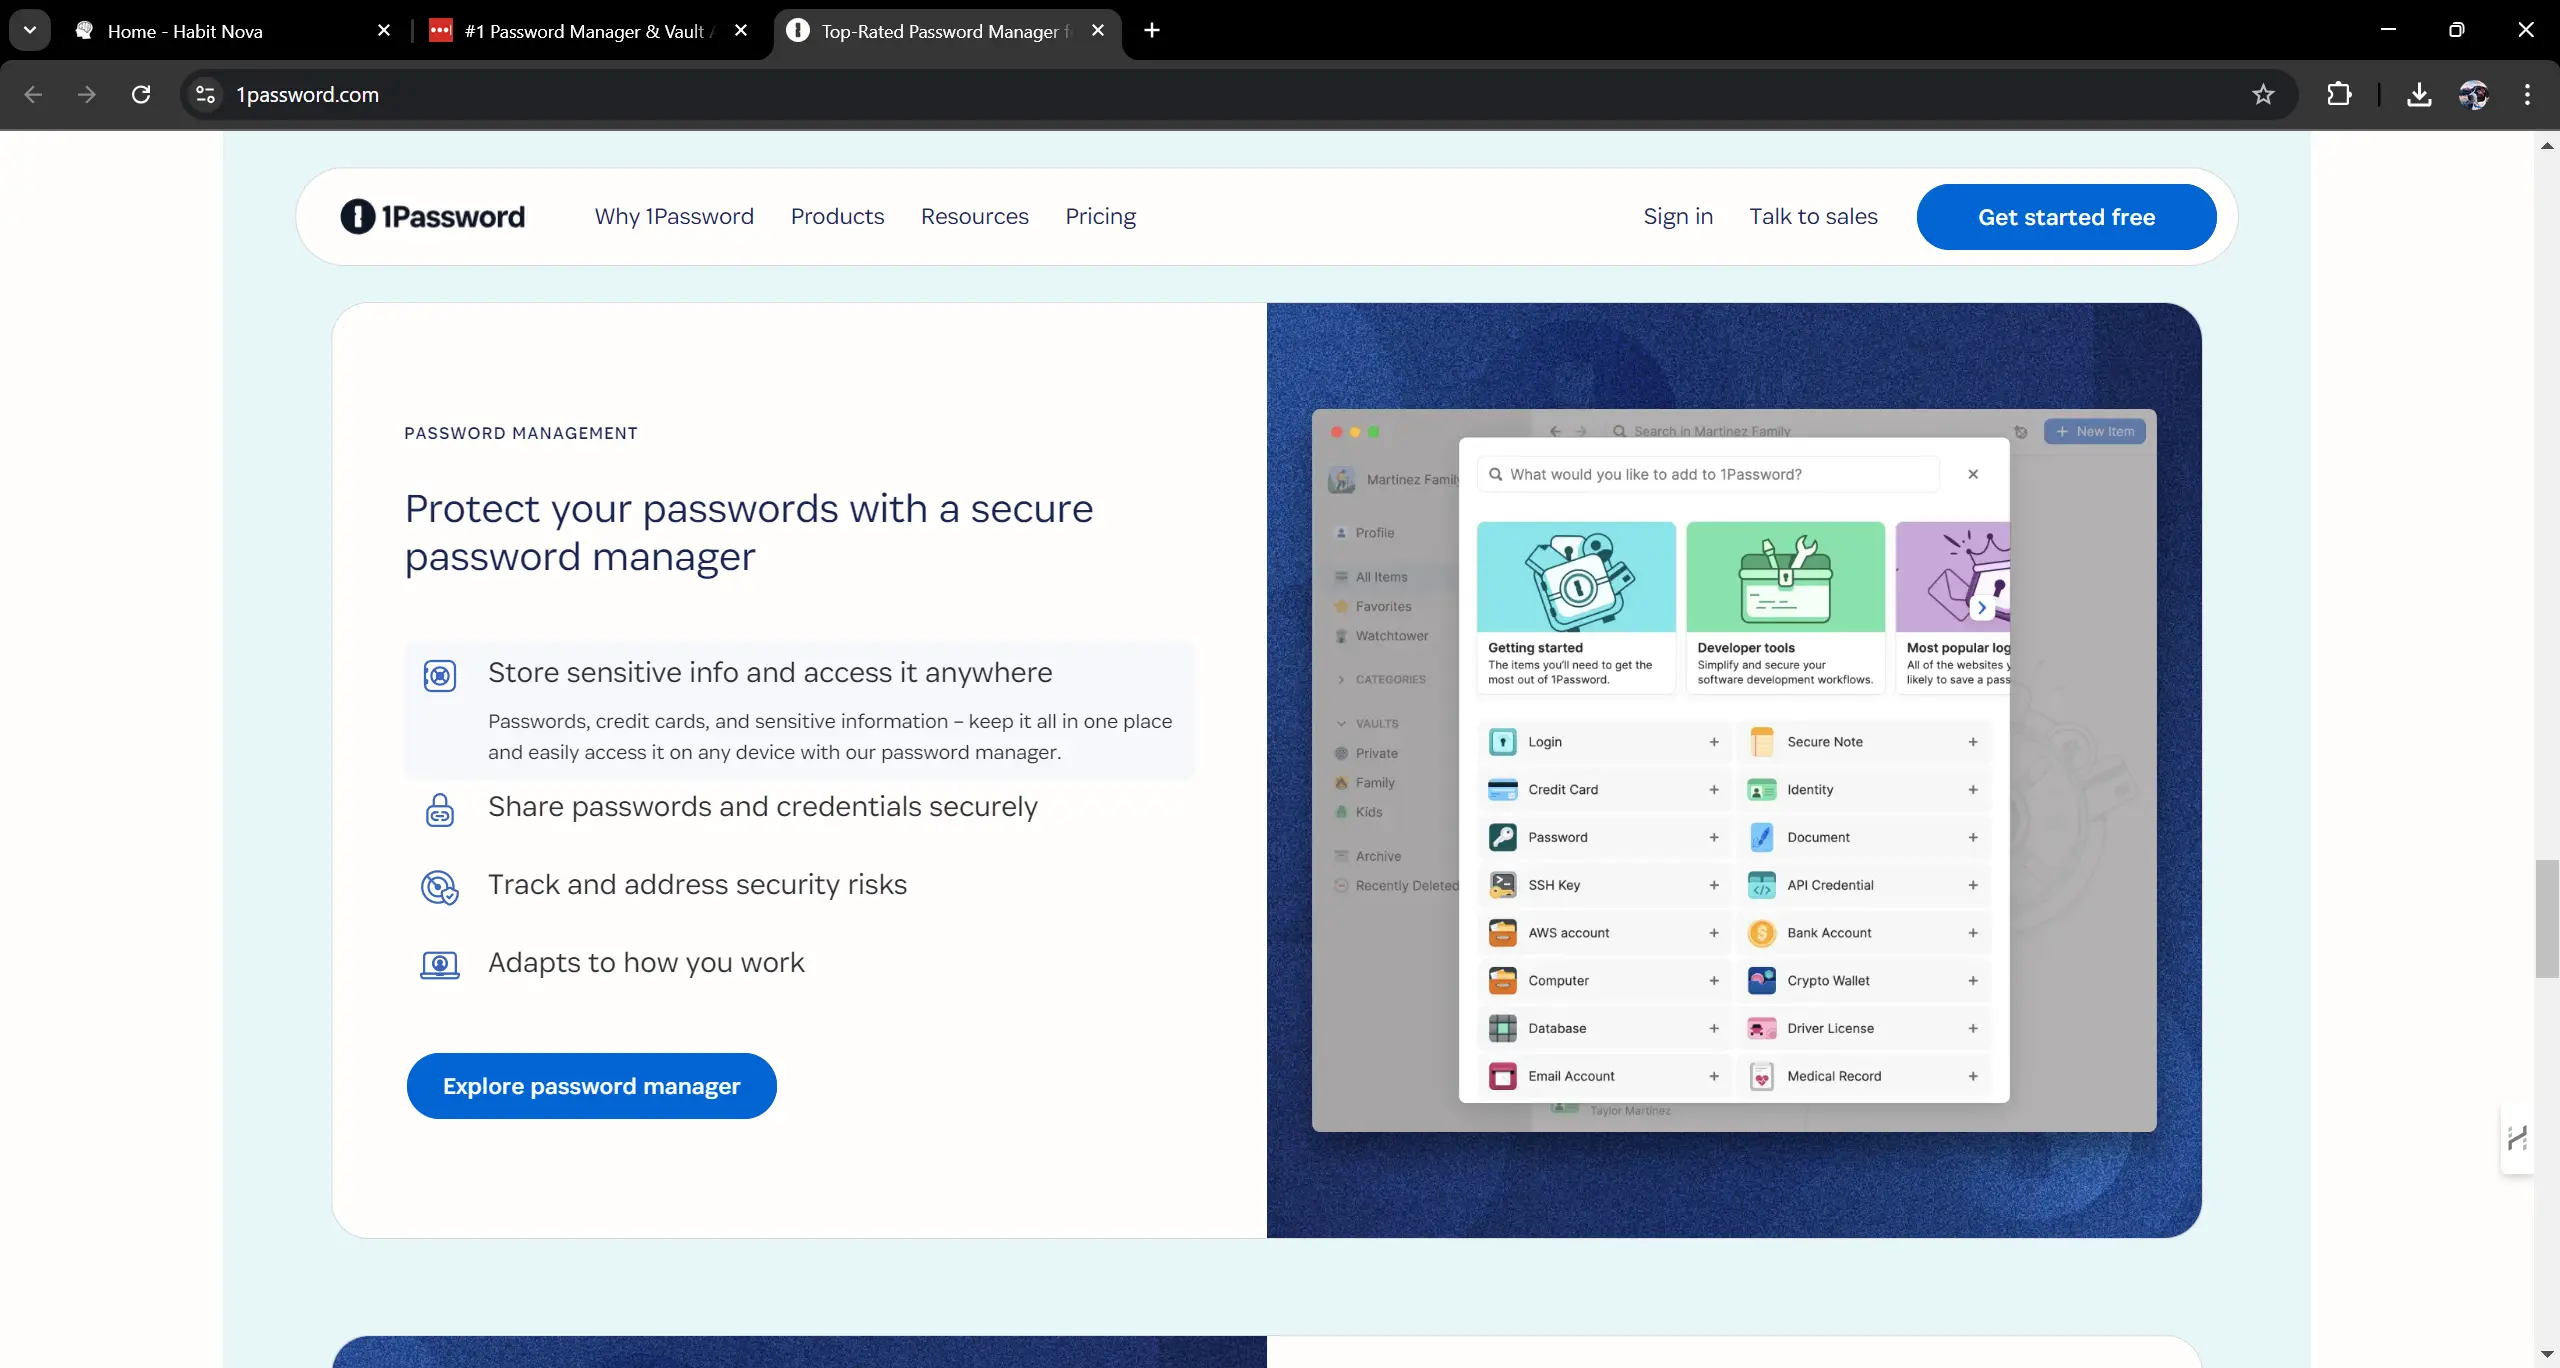Click the API Credential item icon
This screenshot has height=1368, width=2560.
(x=1761, y=885)
